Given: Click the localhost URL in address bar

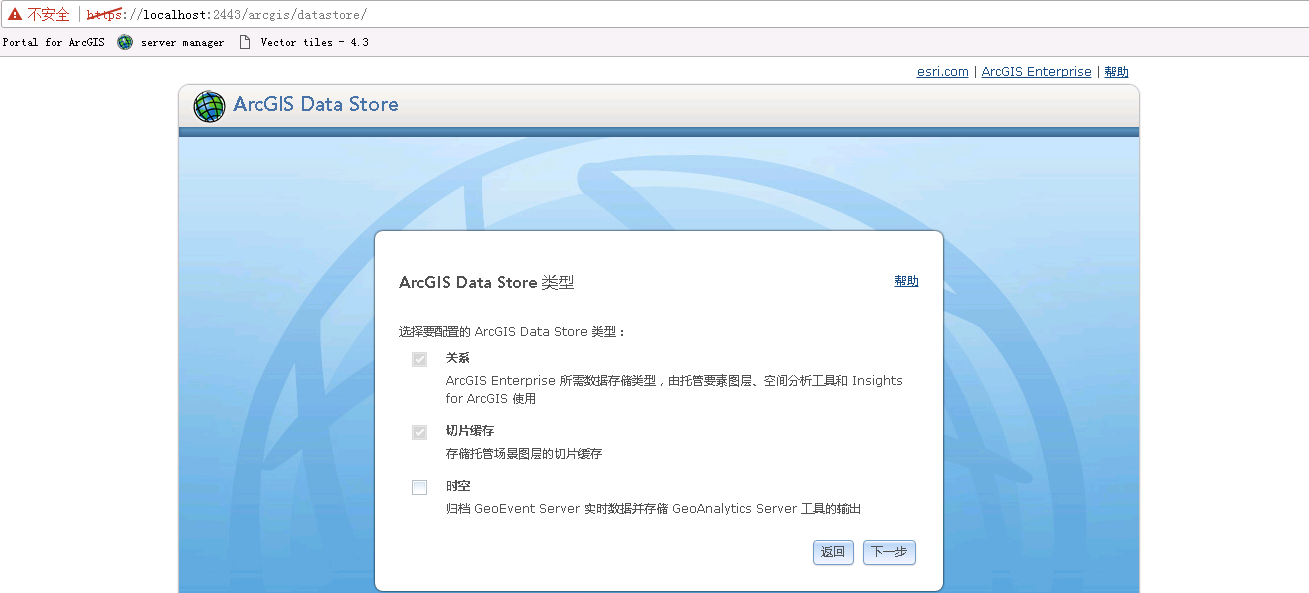Looking at the screenshot, I should click(226, 14).
